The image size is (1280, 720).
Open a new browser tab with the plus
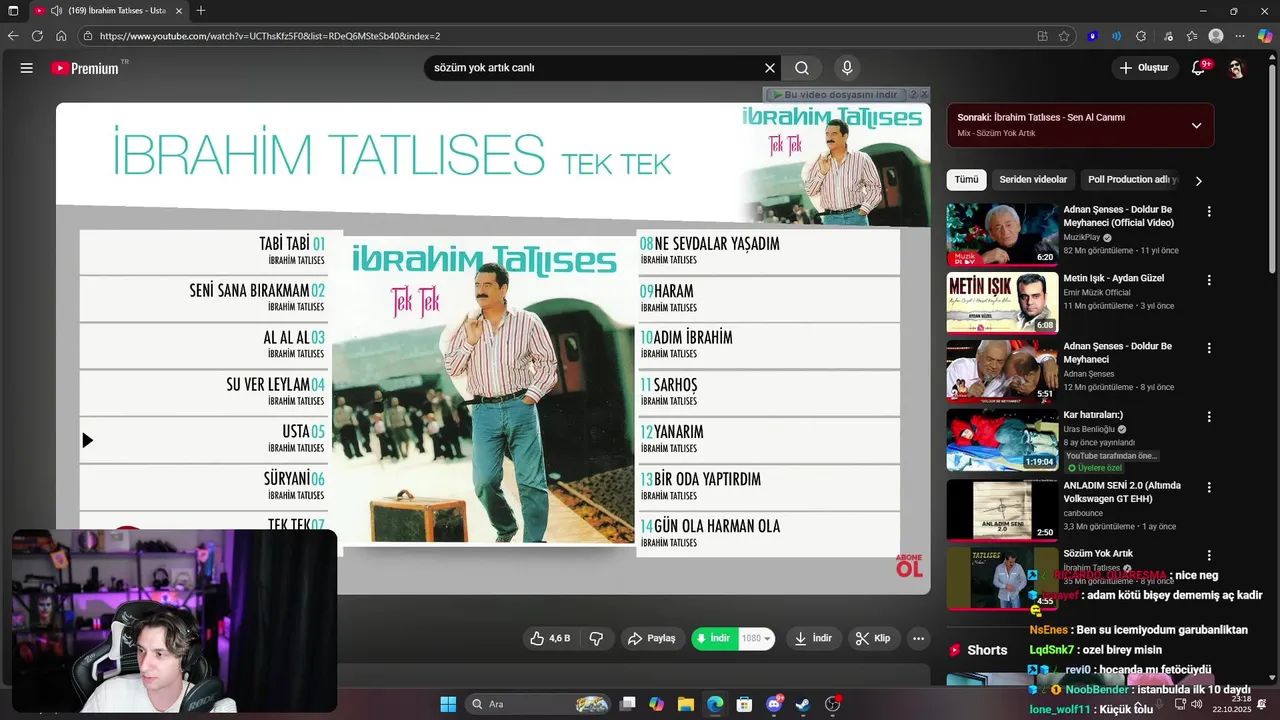point(201,10)
